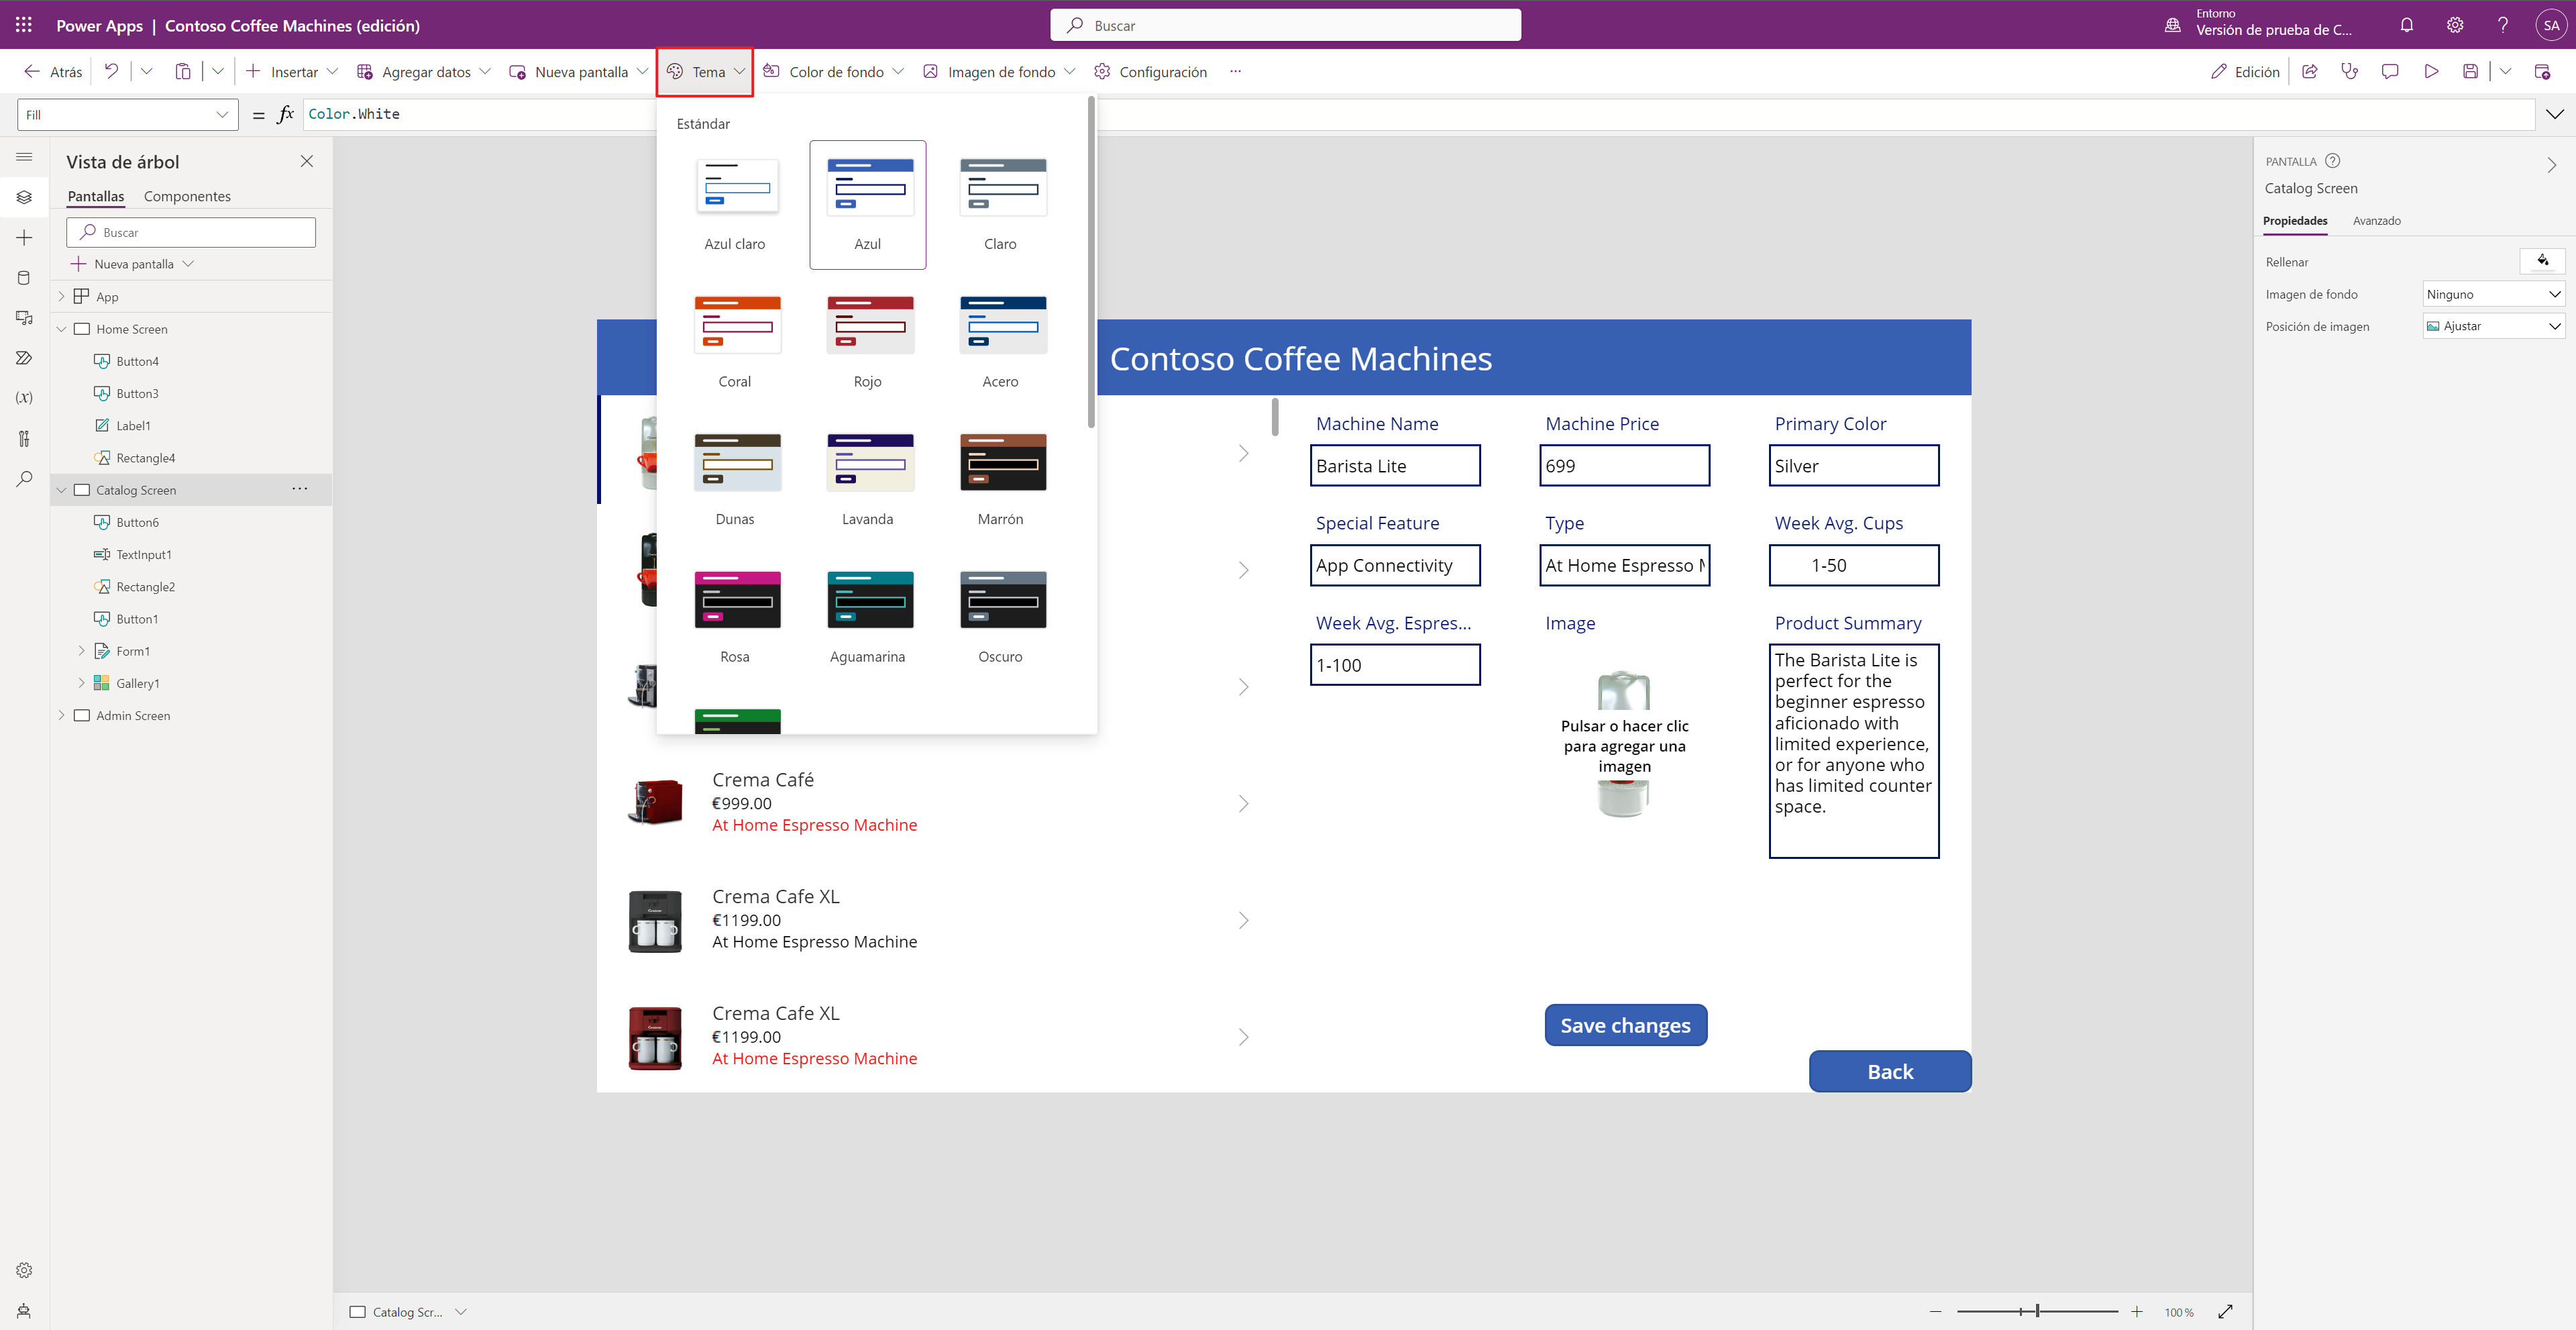This screenshot has height=1330, width=2576.
Task: Click the zoom out minus button
Action: coord(1935,1311)
